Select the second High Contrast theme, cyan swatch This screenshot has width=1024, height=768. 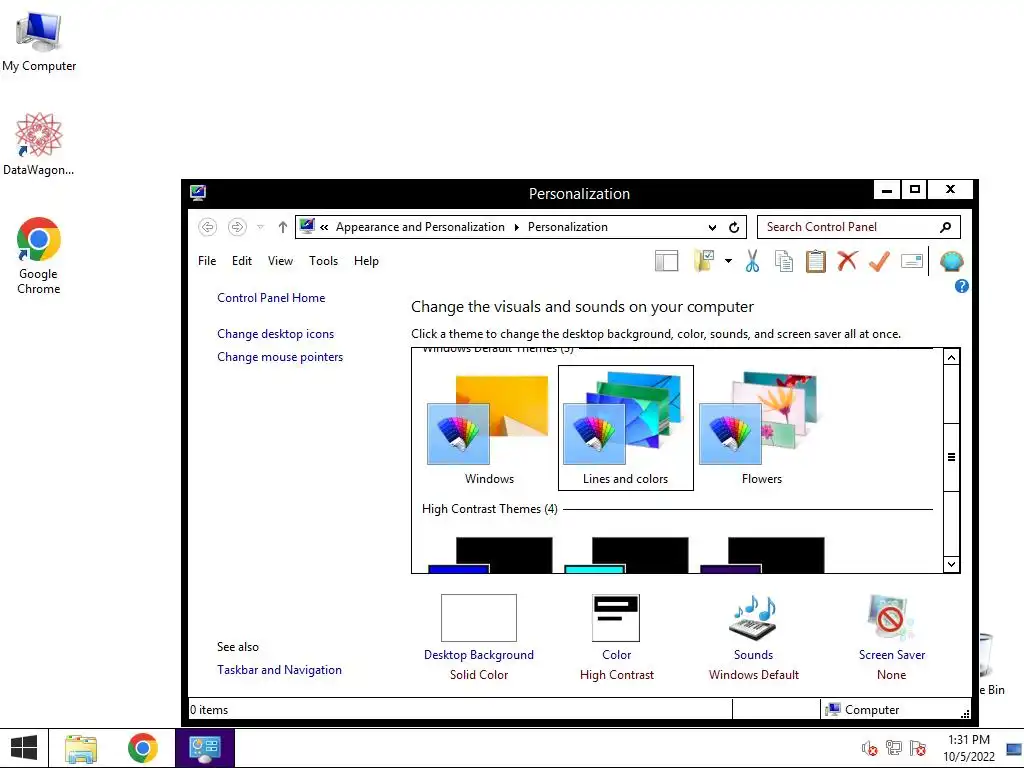(626, 555)
